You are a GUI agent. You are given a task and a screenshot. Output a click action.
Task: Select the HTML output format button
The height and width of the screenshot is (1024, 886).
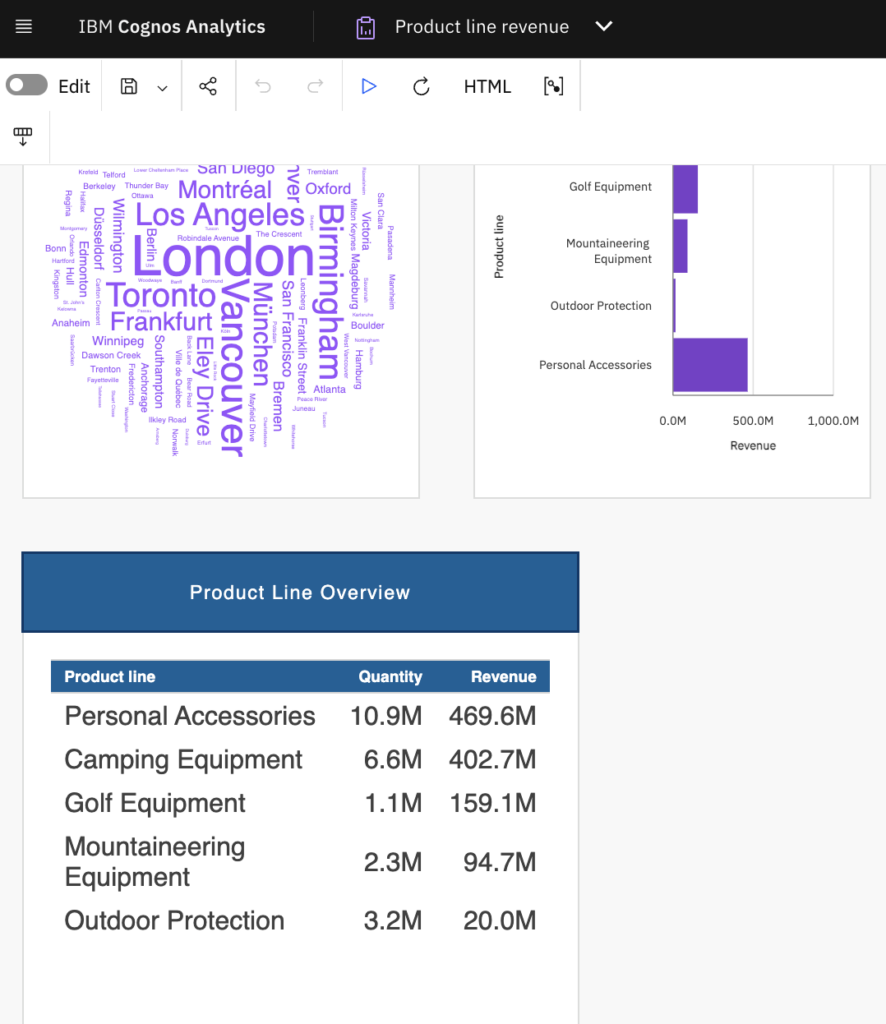click(487, 87)
